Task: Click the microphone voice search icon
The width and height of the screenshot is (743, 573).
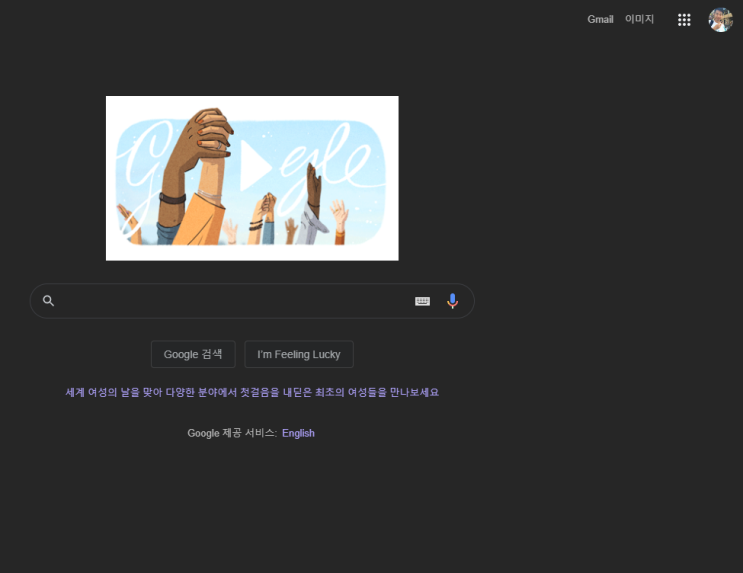Action: coord(453,301)
